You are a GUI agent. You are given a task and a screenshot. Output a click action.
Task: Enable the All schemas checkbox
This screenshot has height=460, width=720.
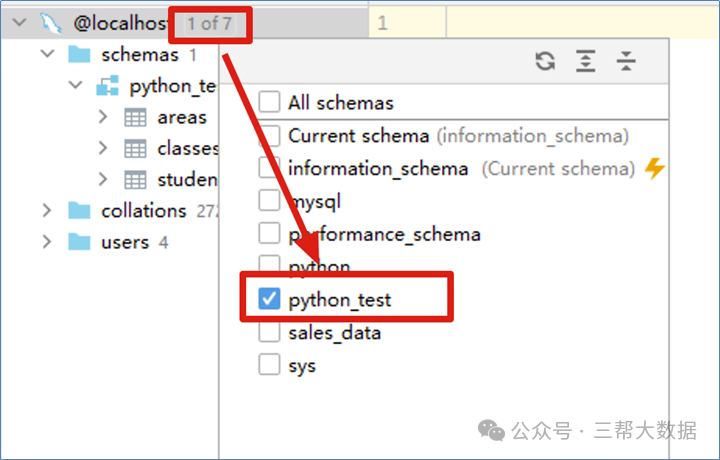click(x=269, y=102)
